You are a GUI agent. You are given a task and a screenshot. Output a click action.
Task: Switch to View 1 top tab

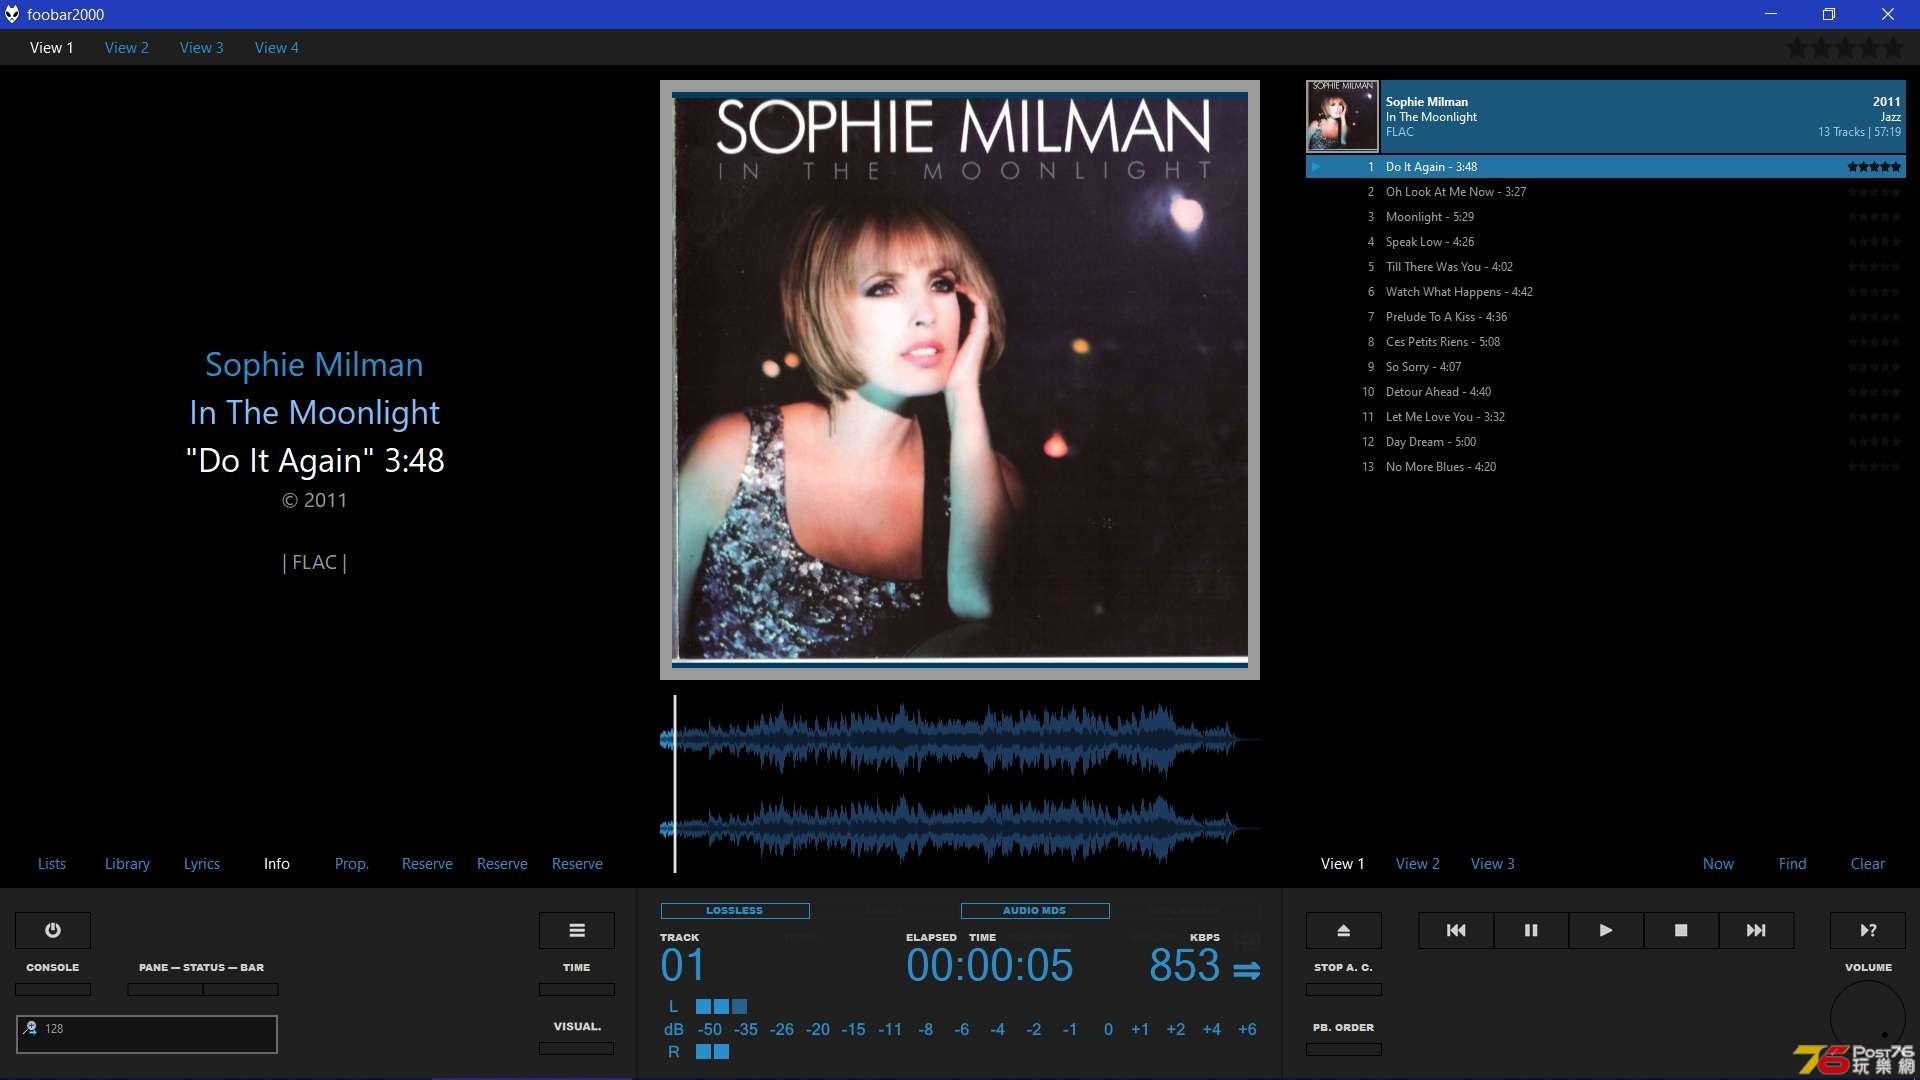coord(52,47)
